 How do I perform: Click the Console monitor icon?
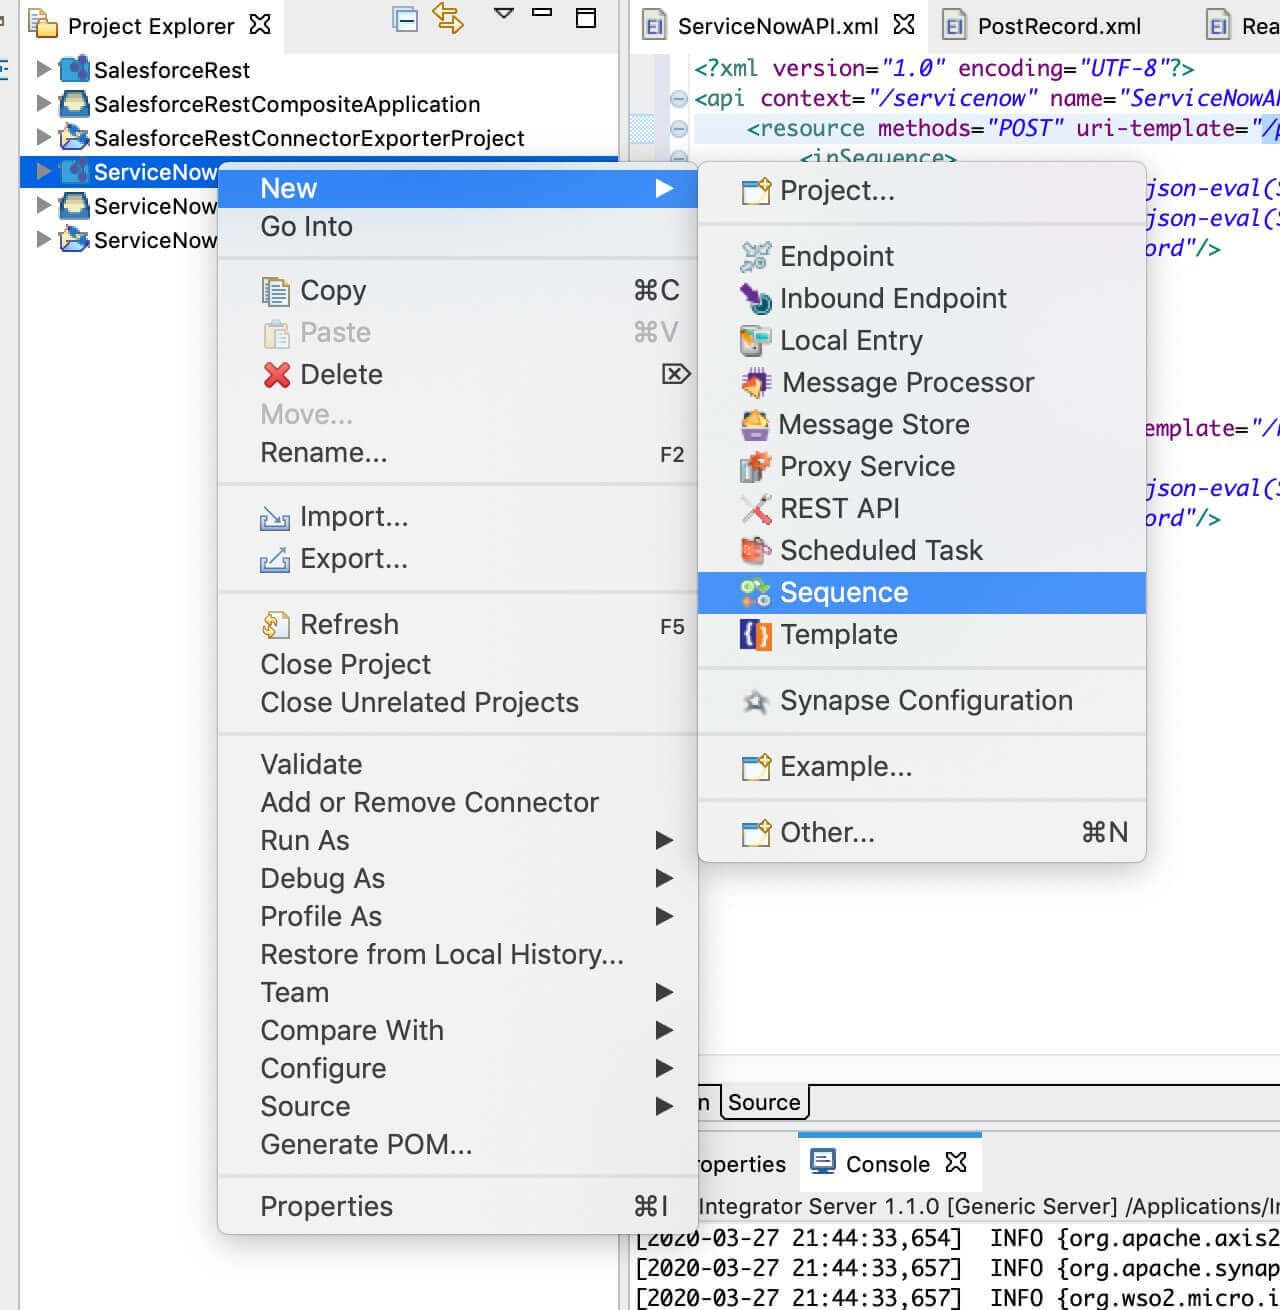tap(823, 1162)
